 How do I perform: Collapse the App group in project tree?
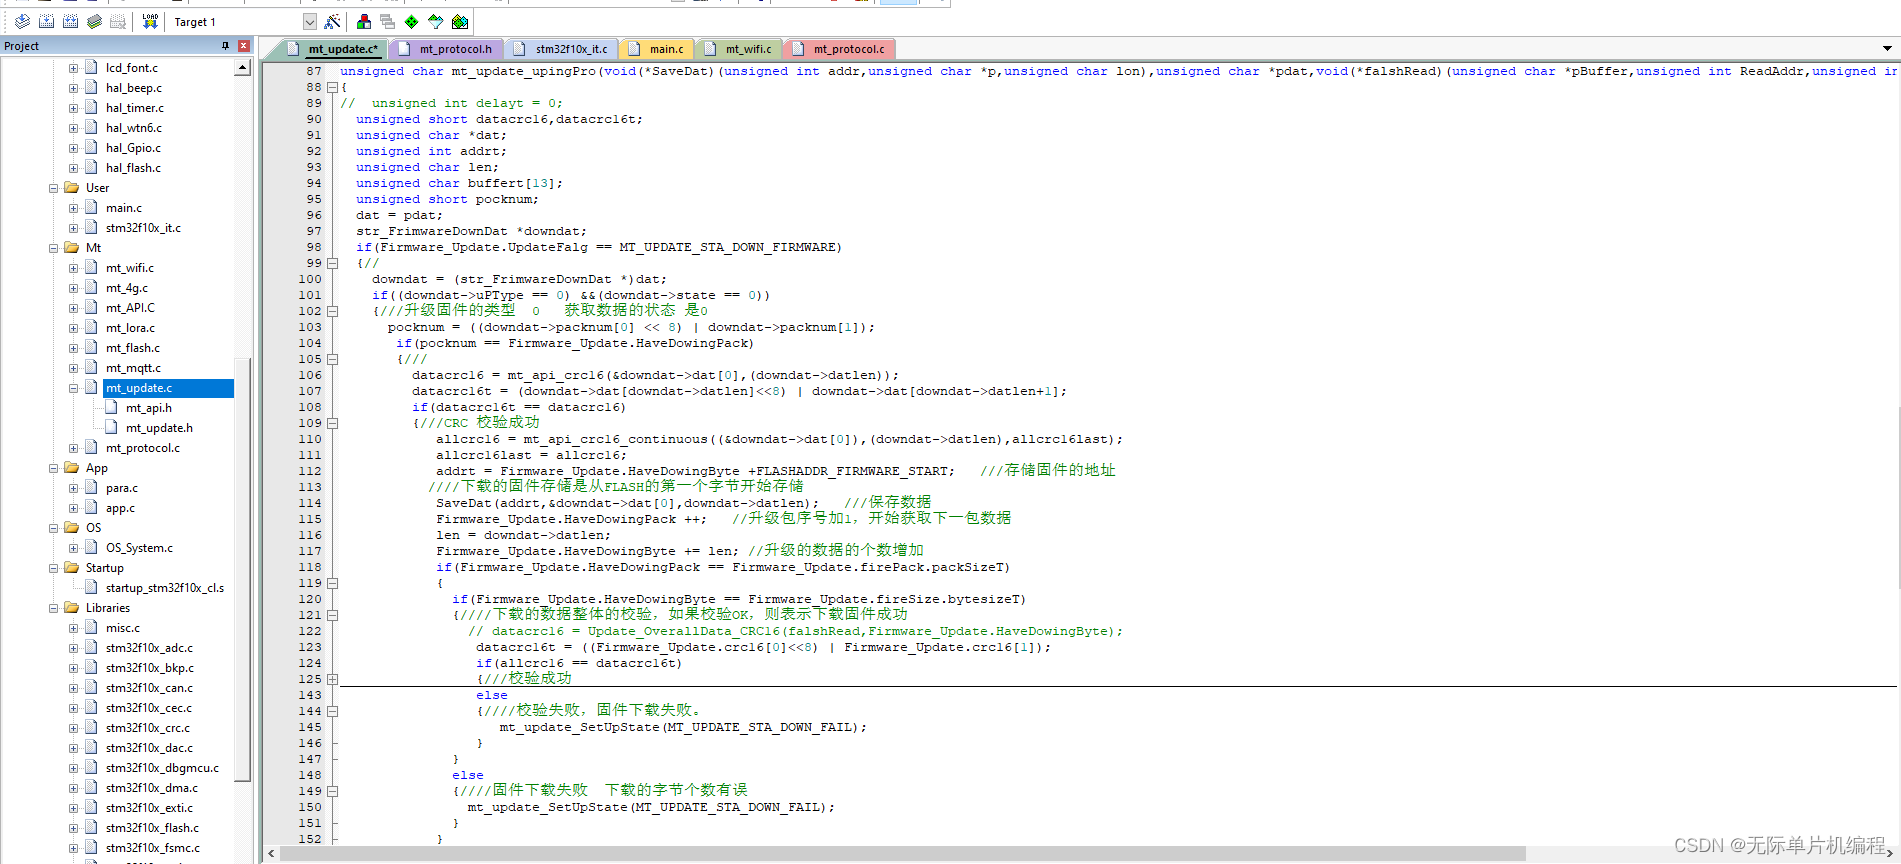tap(54, 468)
